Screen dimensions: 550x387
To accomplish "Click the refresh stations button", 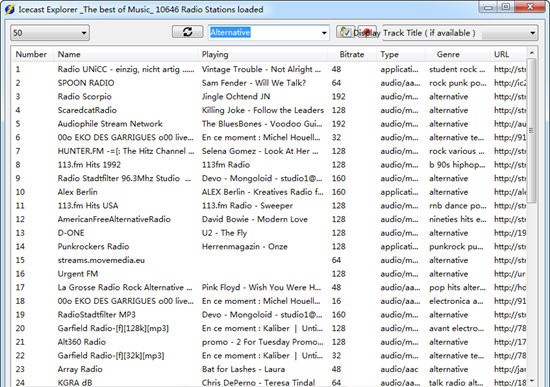I will tap(187, 32).
